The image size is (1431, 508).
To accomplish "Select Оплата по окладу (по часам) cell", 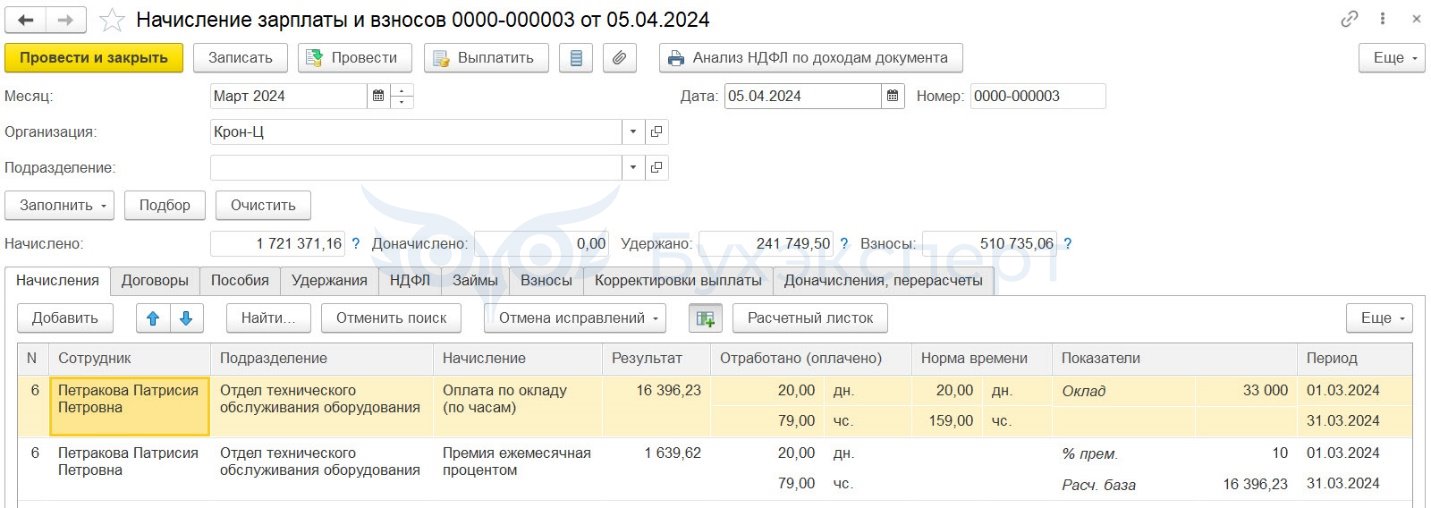I will [x=518, y=406].
